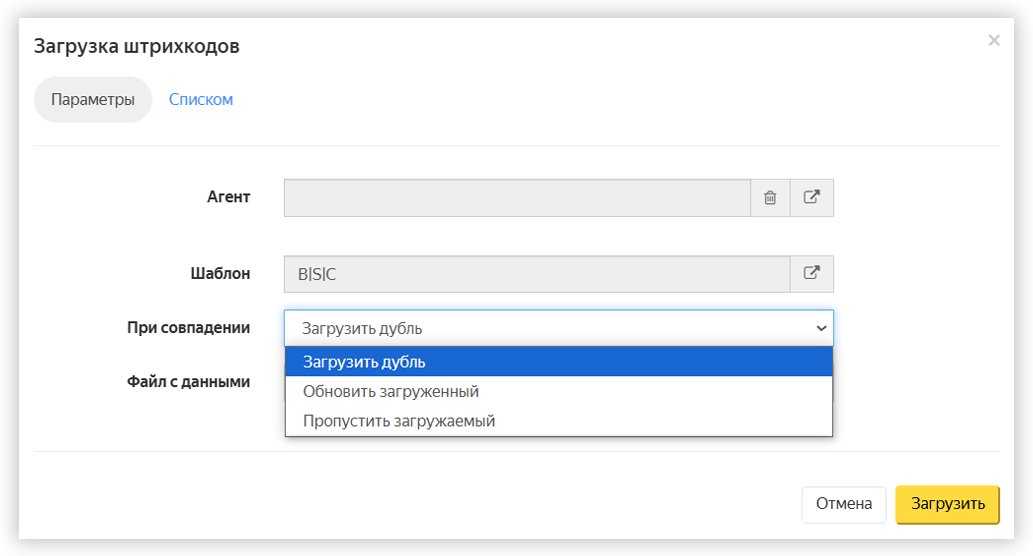1033x556 pixels.
Task: Click the Загрузка штрихкодов dialog title
Action: coord(136,46)
